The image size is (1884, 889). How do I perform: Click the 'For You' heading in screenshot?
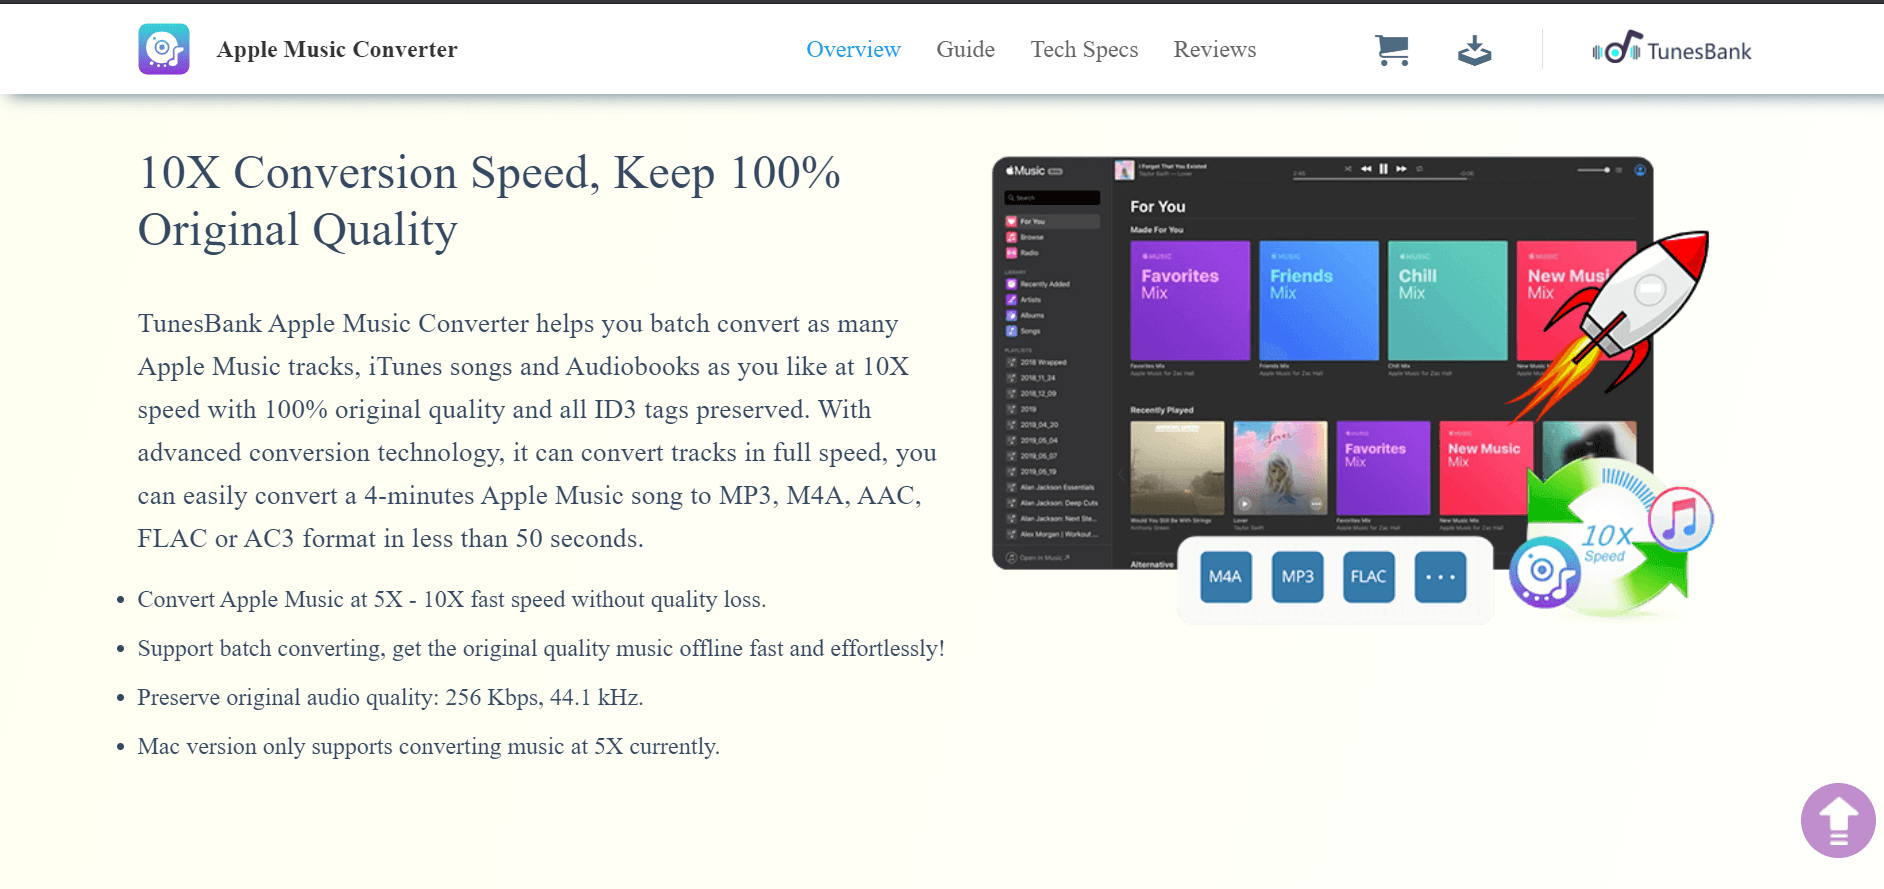(x=1158, y=206)
